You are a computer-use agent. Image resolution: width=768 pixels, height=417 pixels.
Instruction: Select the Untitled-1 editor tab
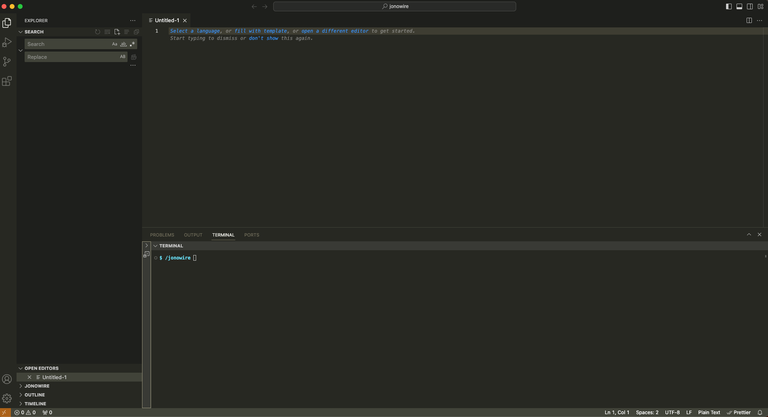(x=167, y=21)
